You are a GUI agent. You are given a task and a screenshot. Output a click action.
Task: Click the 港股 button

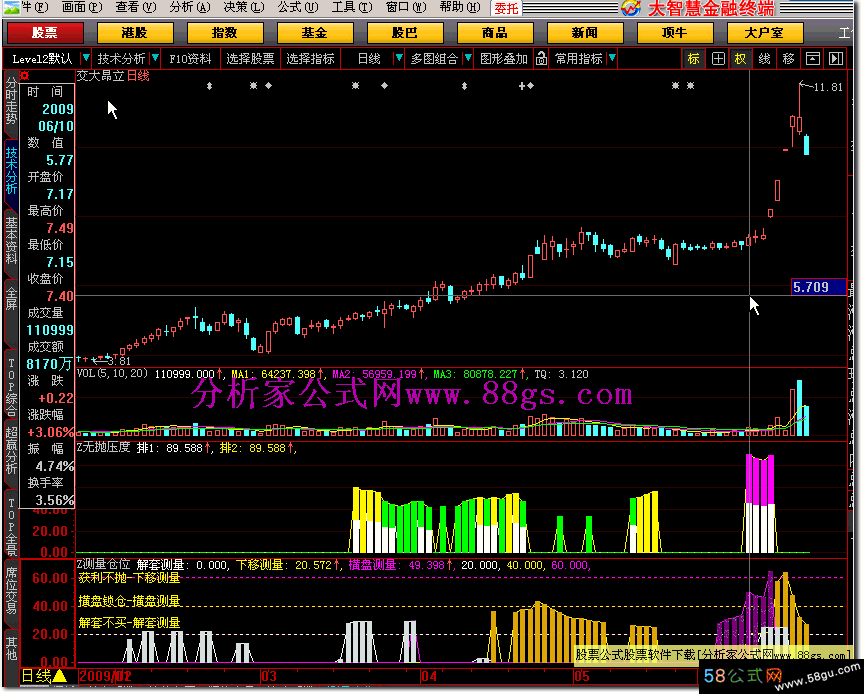click(x=134, y=33)
